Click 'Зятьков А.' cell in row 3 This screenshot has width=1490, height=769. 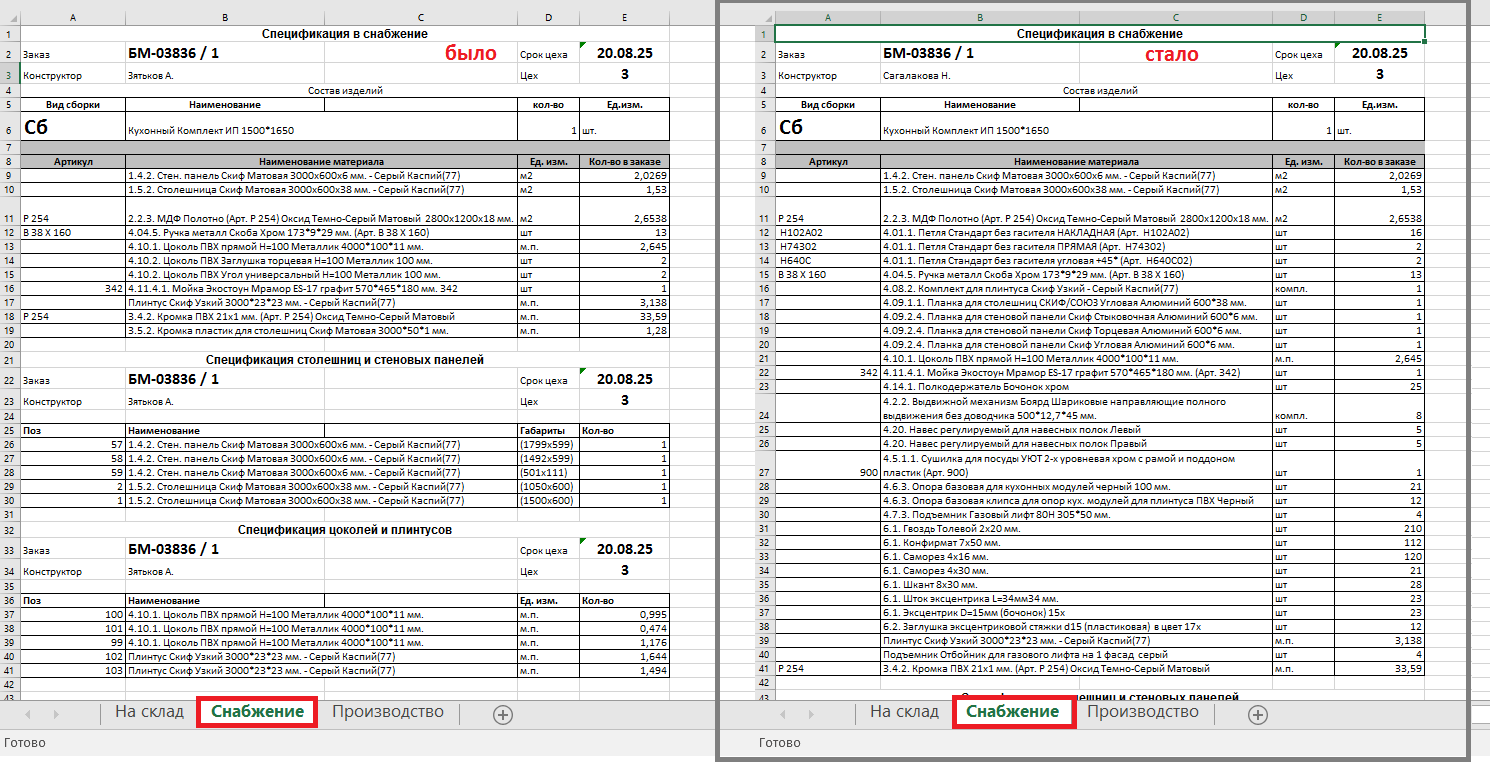tap(150, 75)
